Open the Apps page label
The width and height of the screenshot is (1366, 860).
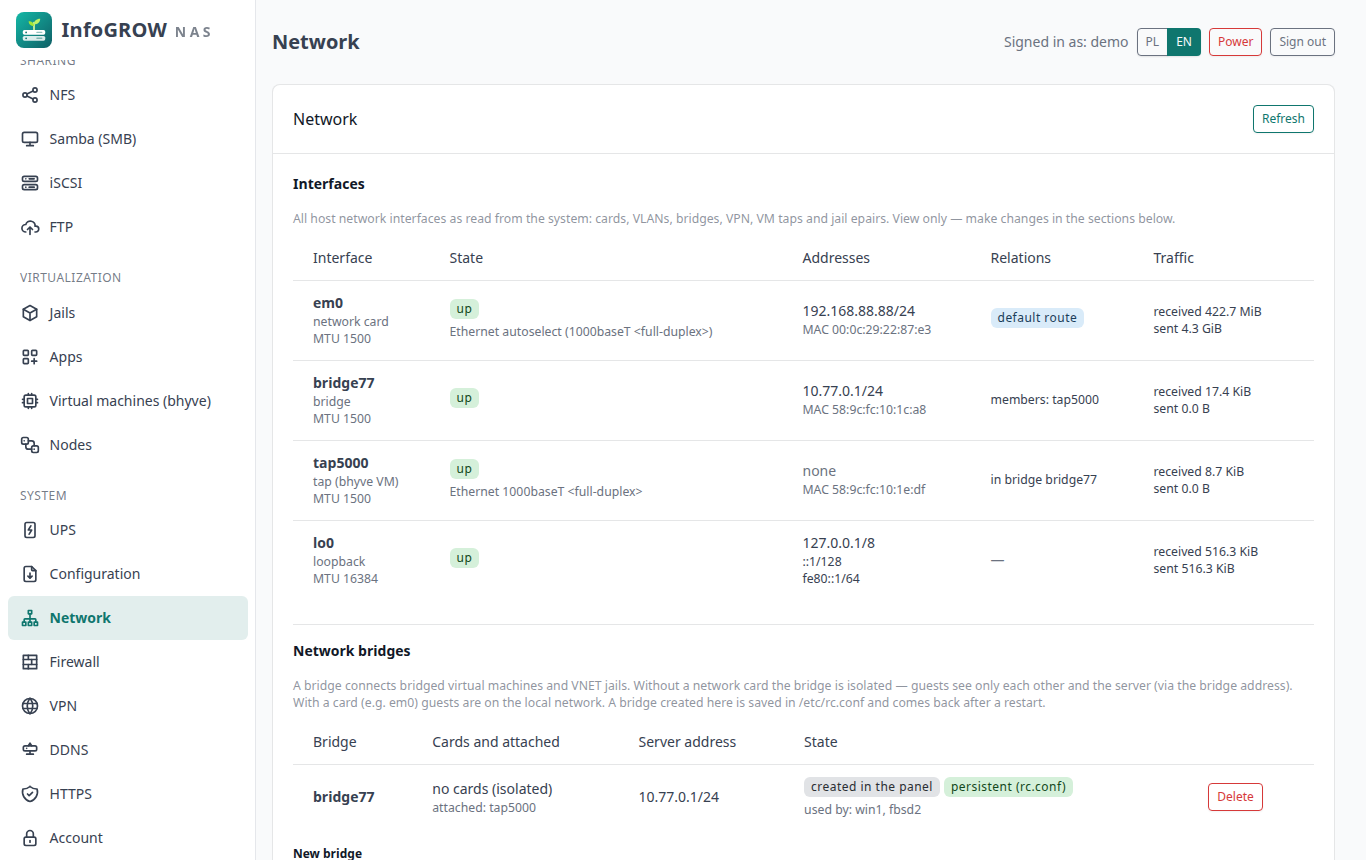click(66, 357)
